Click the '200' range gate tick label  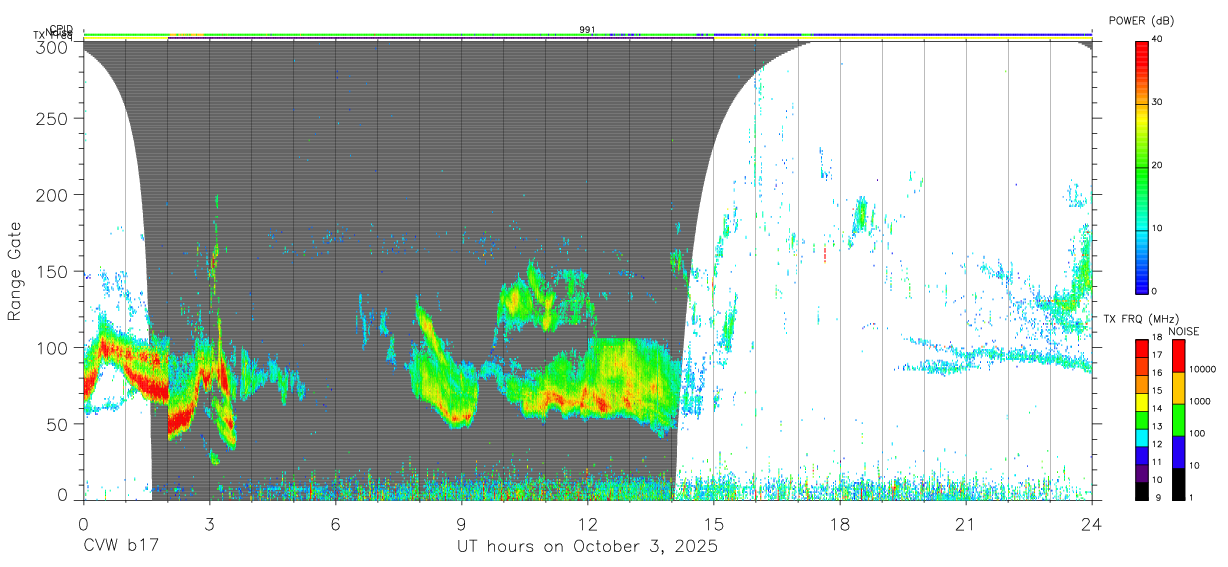[x=54, y=194]
